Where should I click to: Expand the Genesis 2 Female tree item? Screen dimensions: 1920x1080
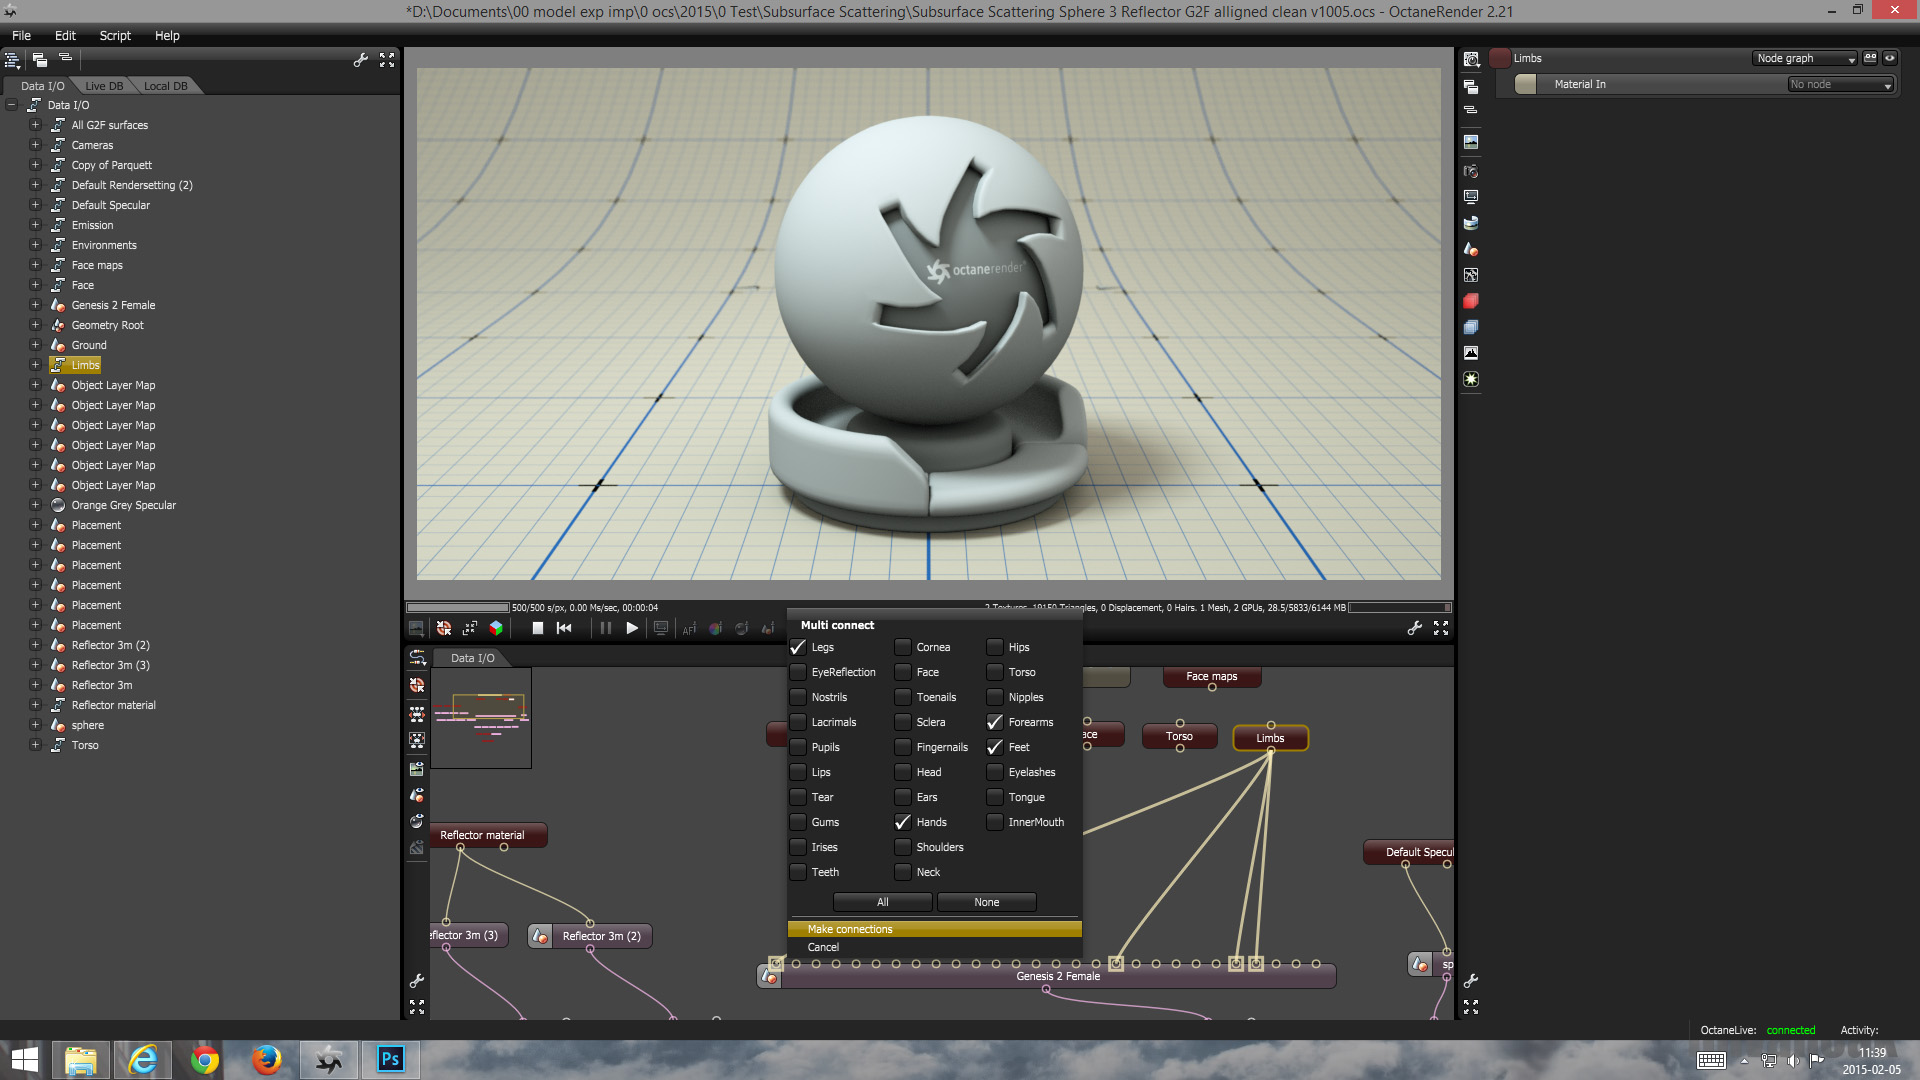point(35,305)
